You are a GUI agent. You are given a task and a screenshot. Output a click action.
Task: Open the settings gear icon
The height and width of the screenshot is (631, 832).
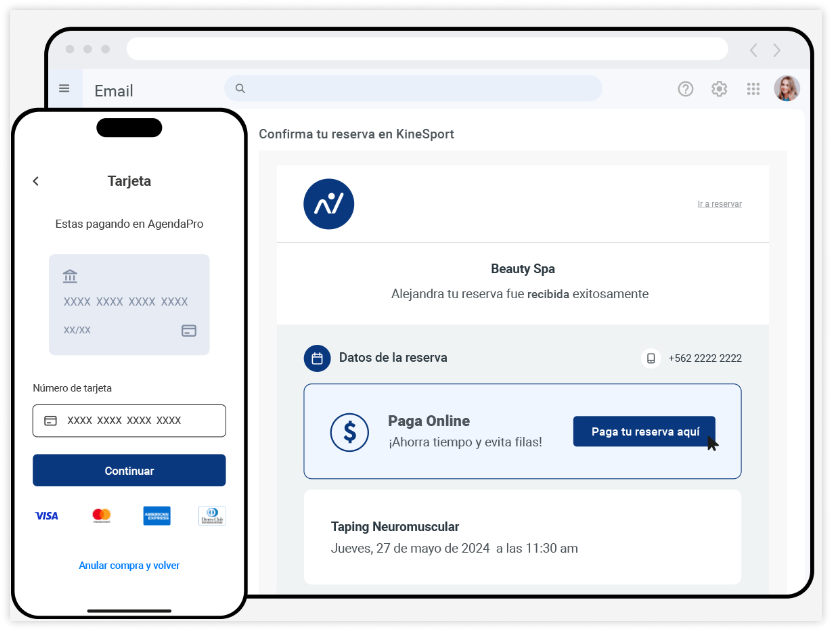click(x=719, y=89)
